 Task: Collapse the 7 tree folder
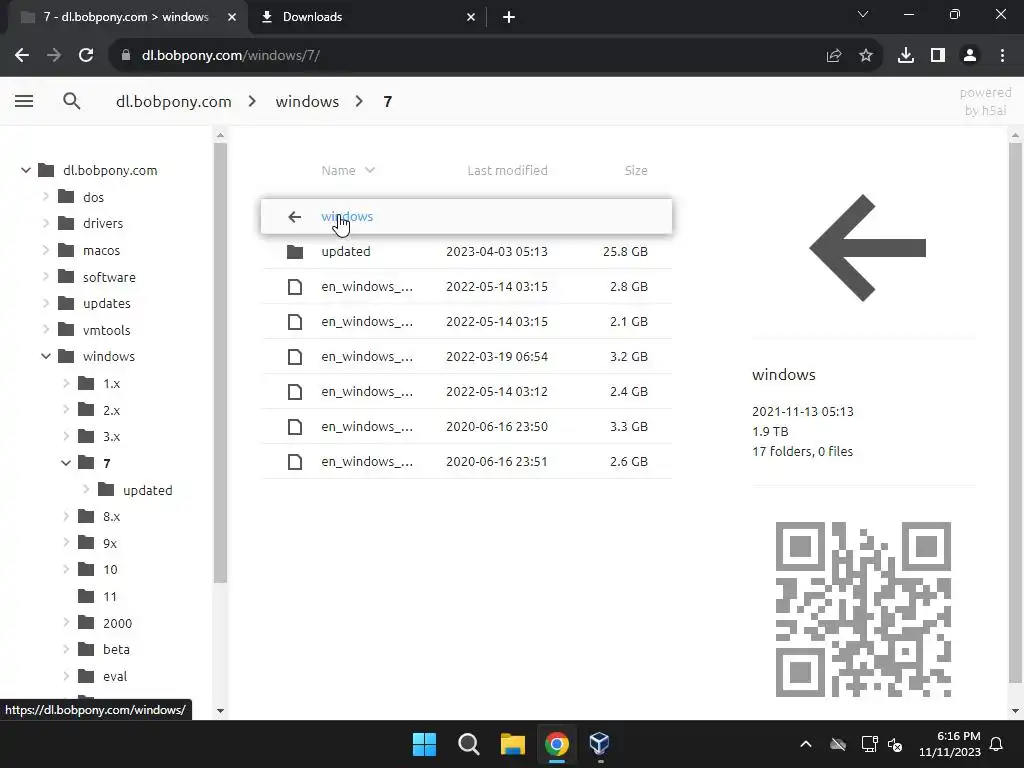click(x=66, y=463)
